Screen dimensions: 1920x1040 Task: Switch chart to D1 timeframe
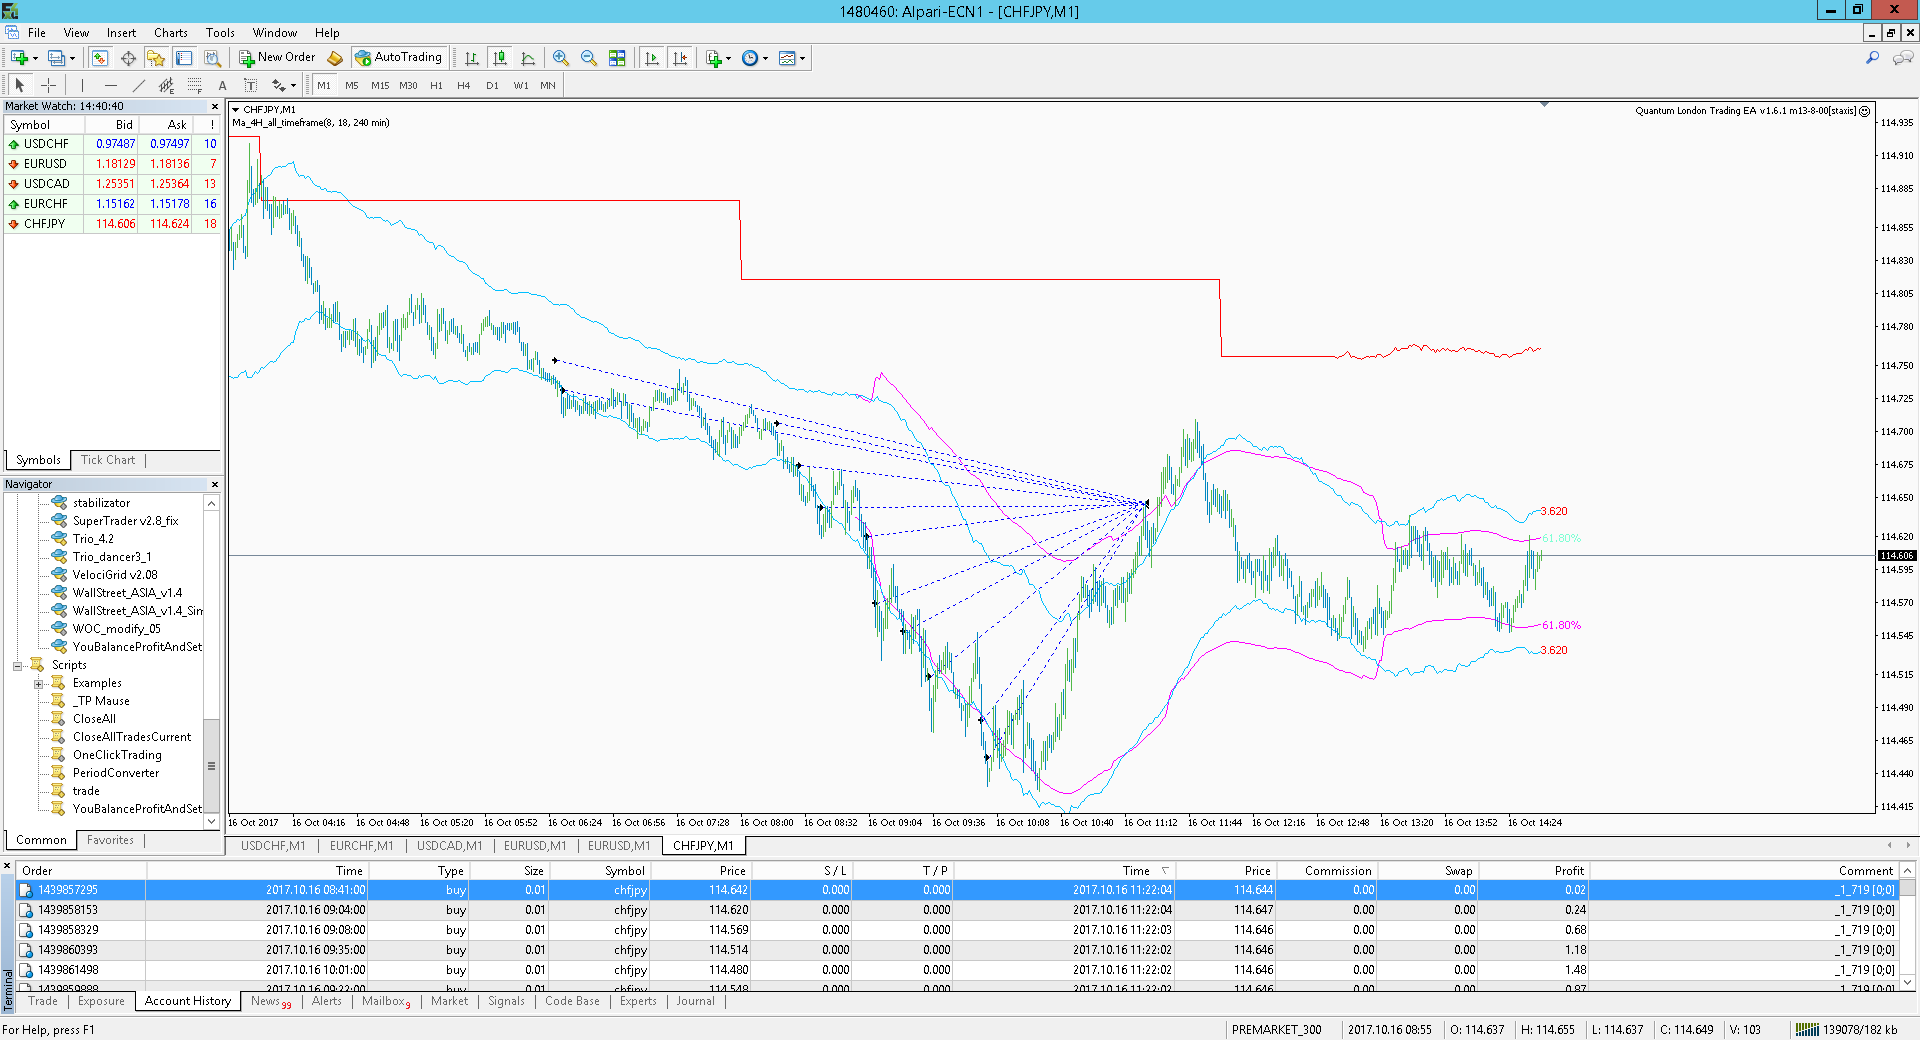[x=492, y=85]
